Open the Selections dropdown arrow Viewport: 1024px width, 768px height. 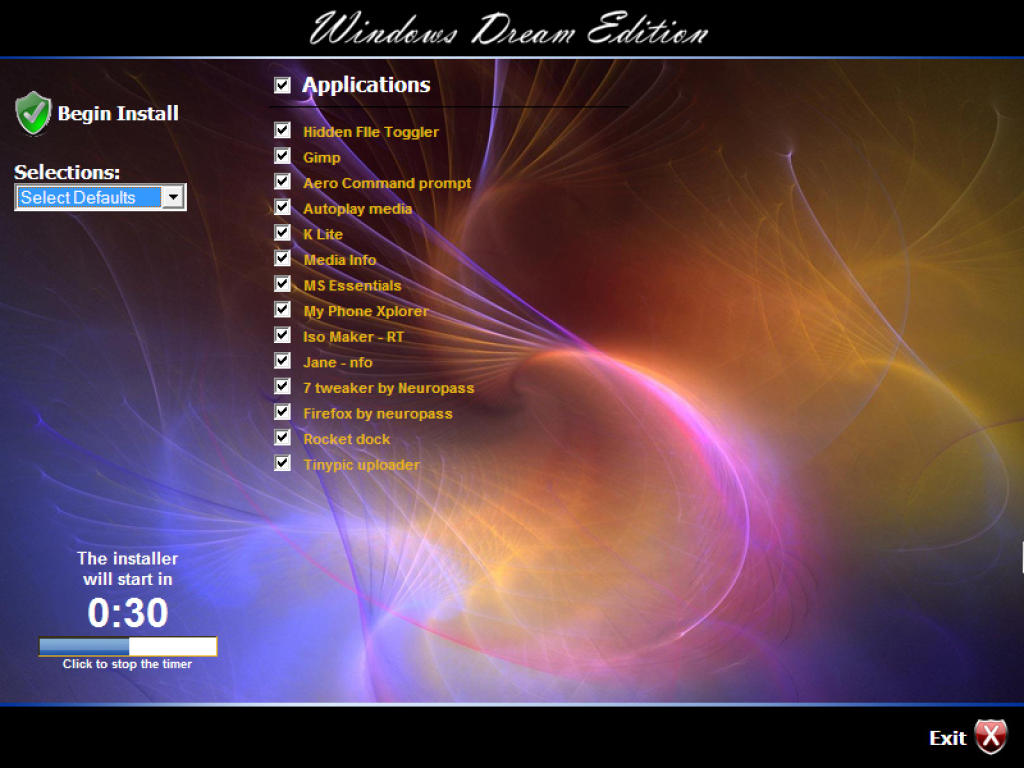173,197
